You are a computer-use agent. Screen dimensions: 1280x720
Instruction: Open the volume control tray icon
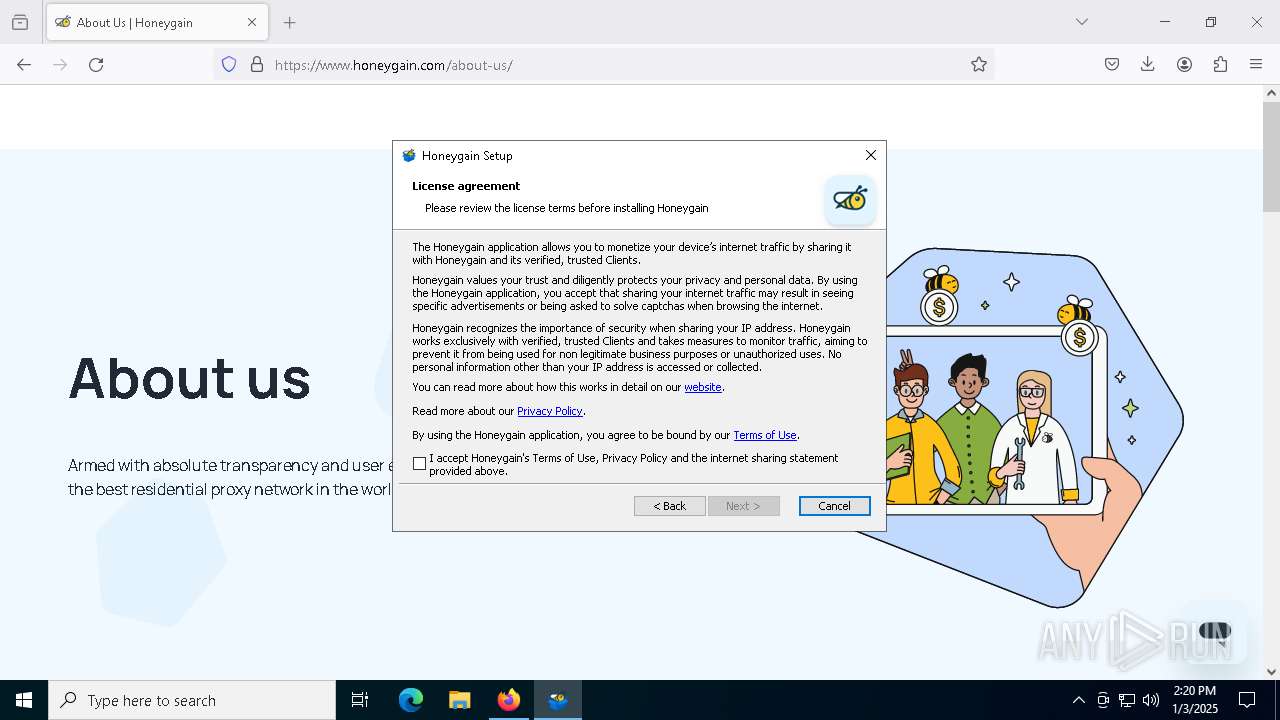click(1151, 700)
